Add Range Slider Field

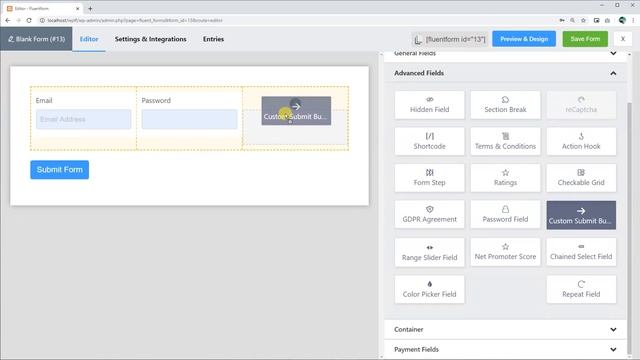[x=429, y=252]
